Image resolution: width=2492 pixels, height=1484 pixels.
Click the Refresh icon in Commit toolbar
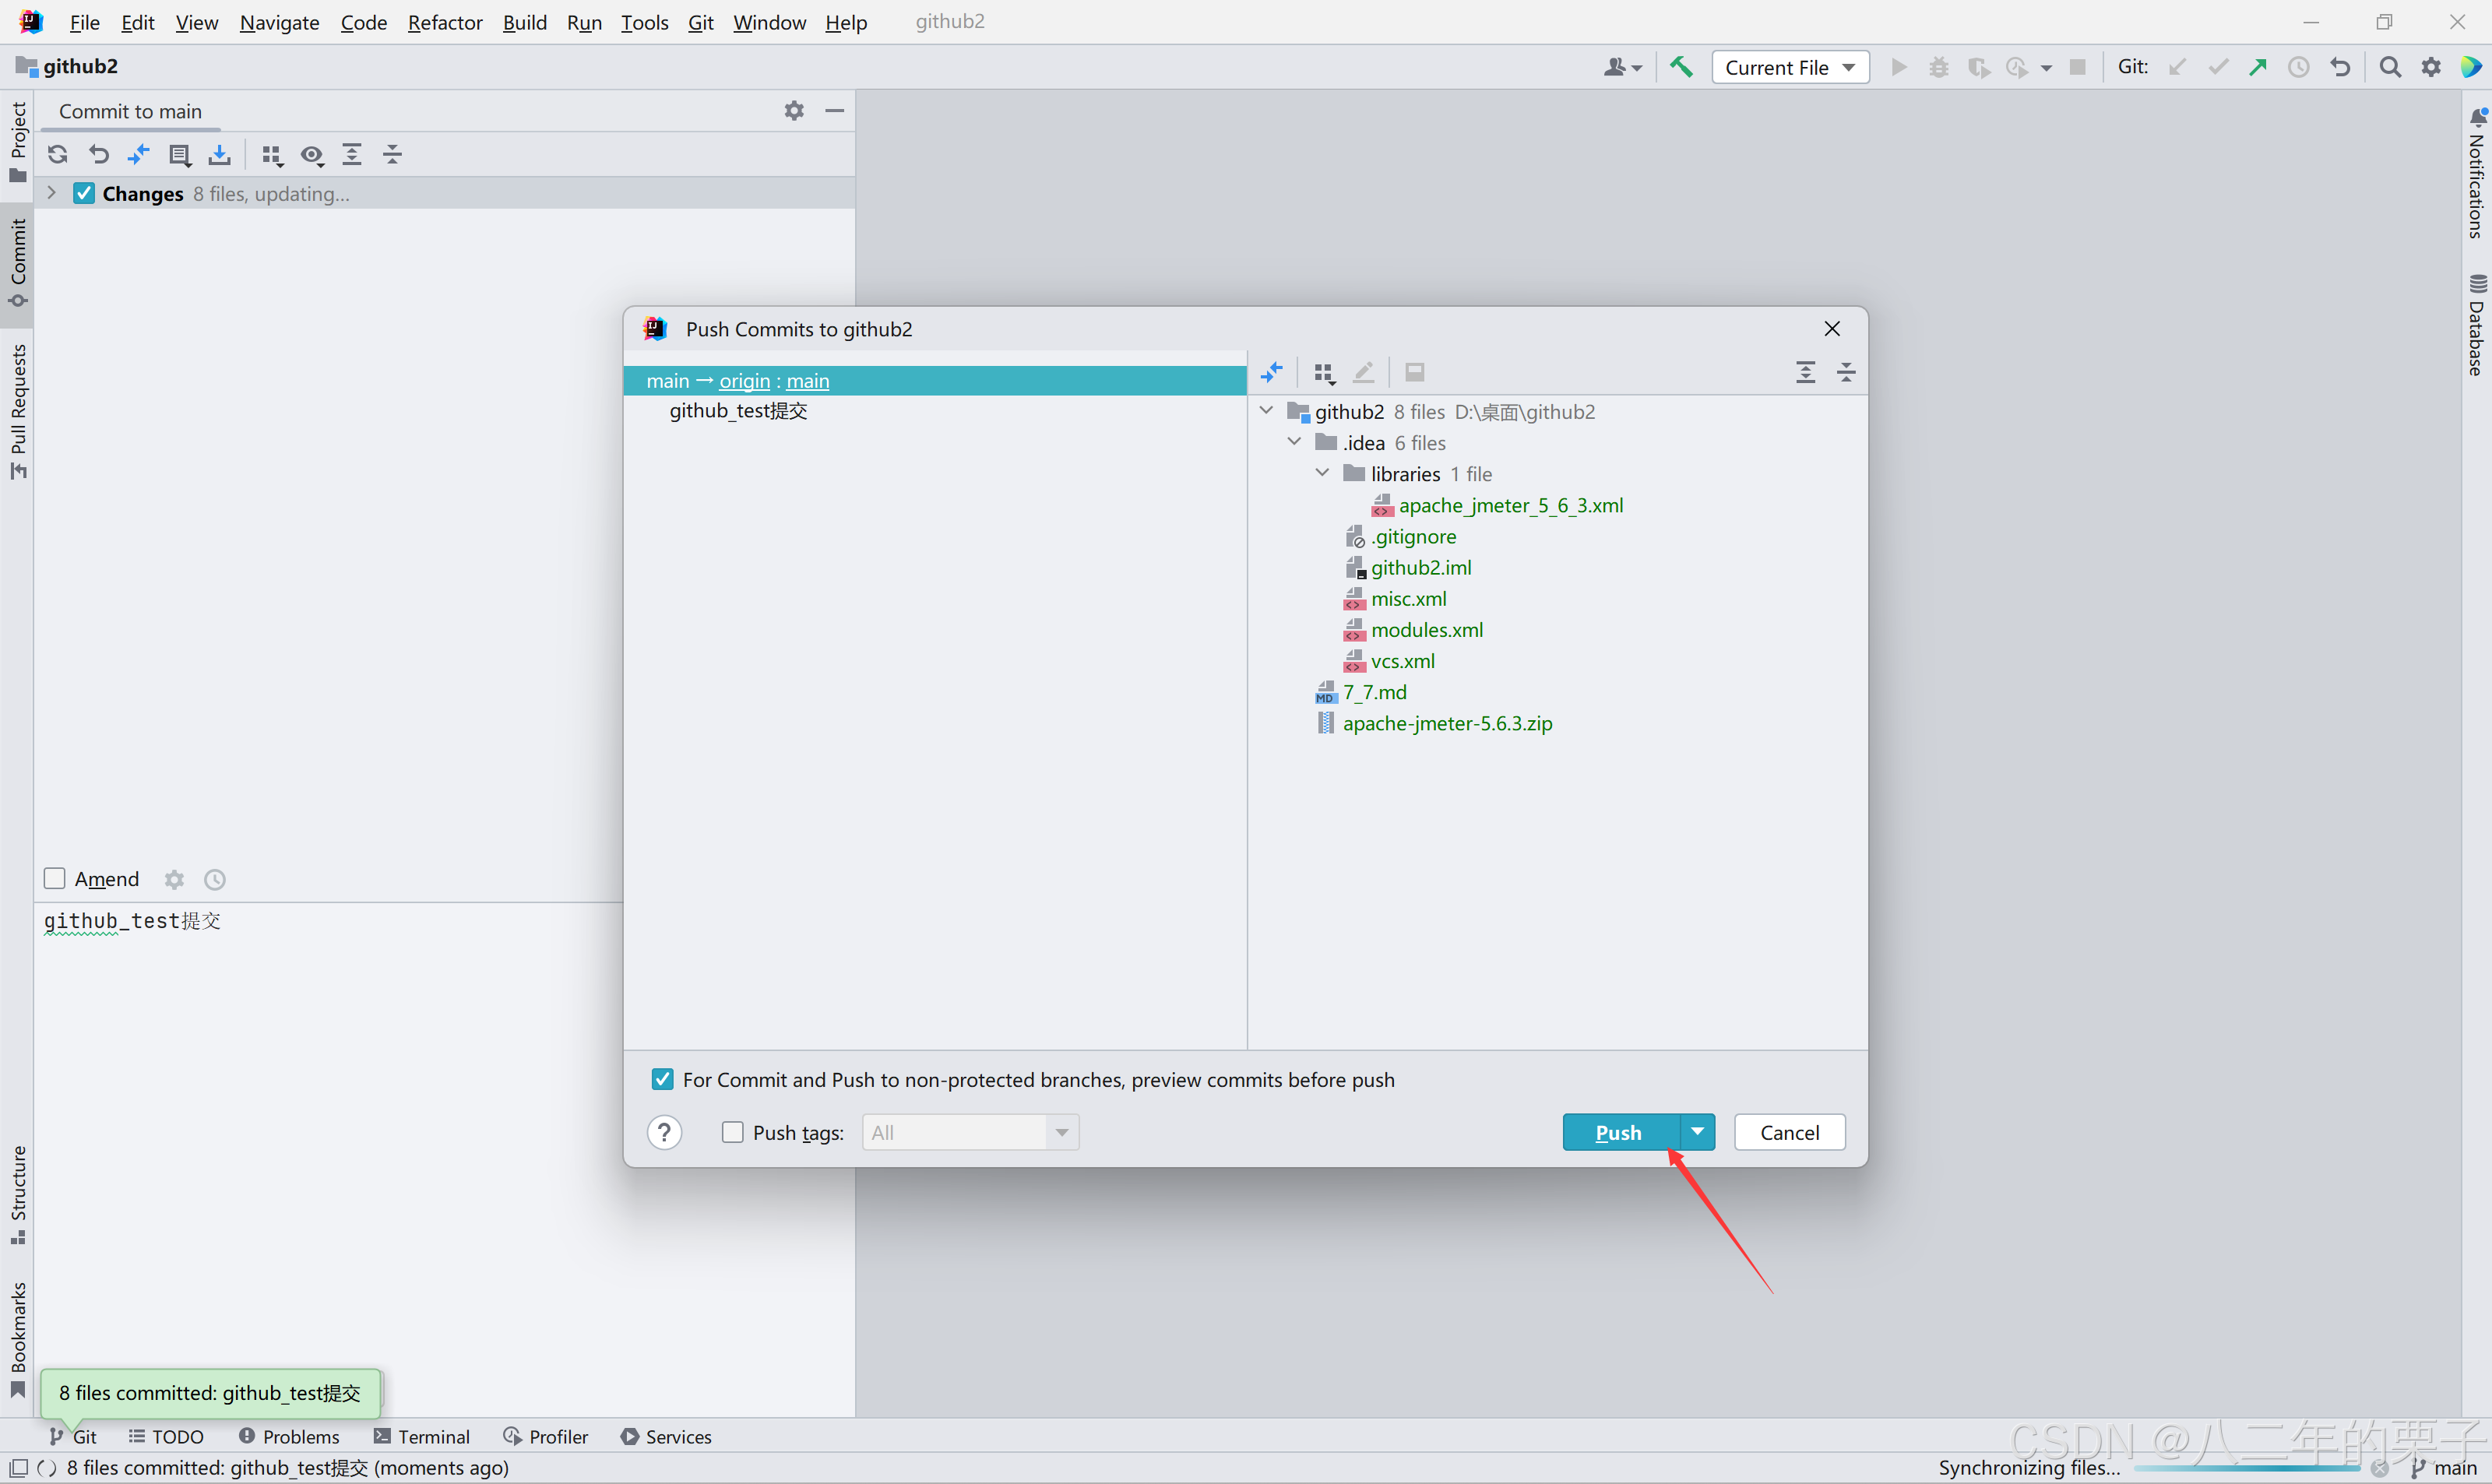(x=58, y=154)
